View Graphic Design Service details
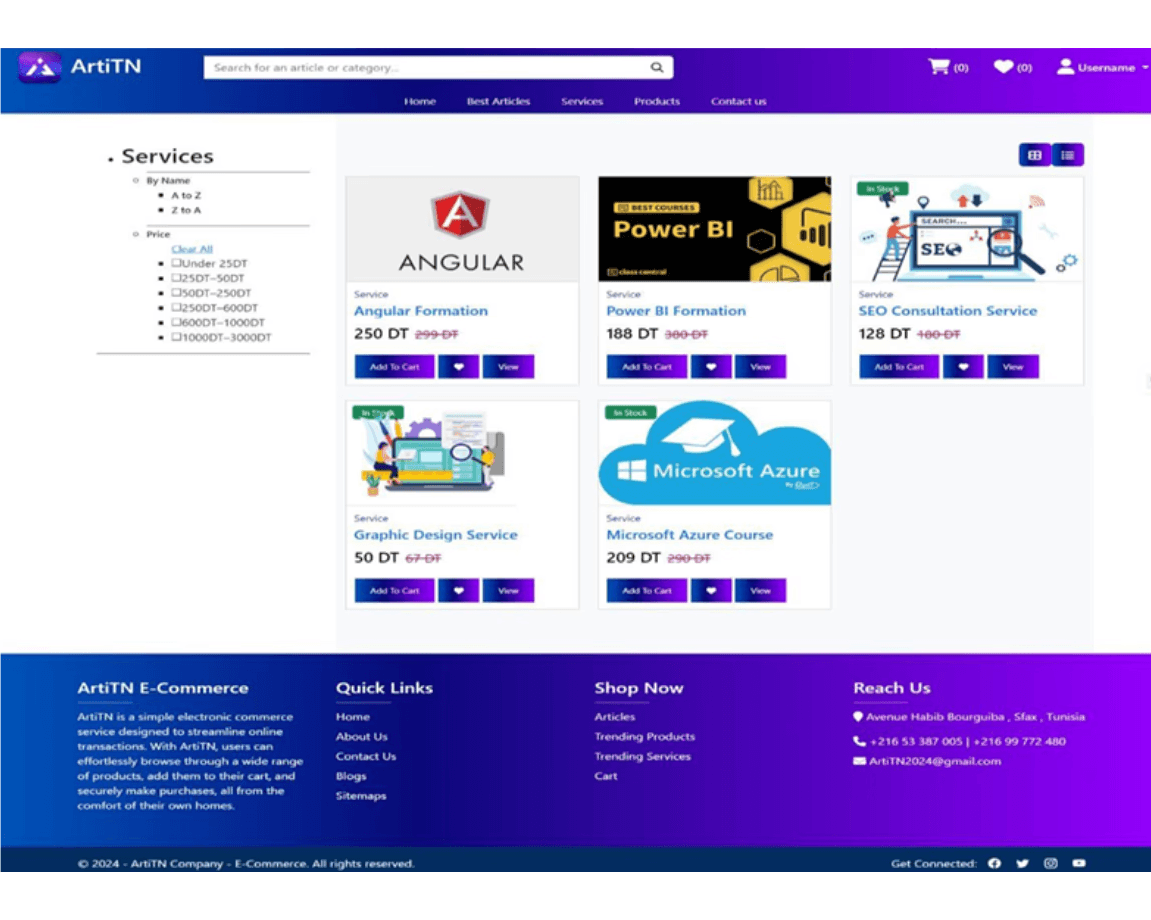The width and height of the screenshot is (1151, 920). pos(508,590)
